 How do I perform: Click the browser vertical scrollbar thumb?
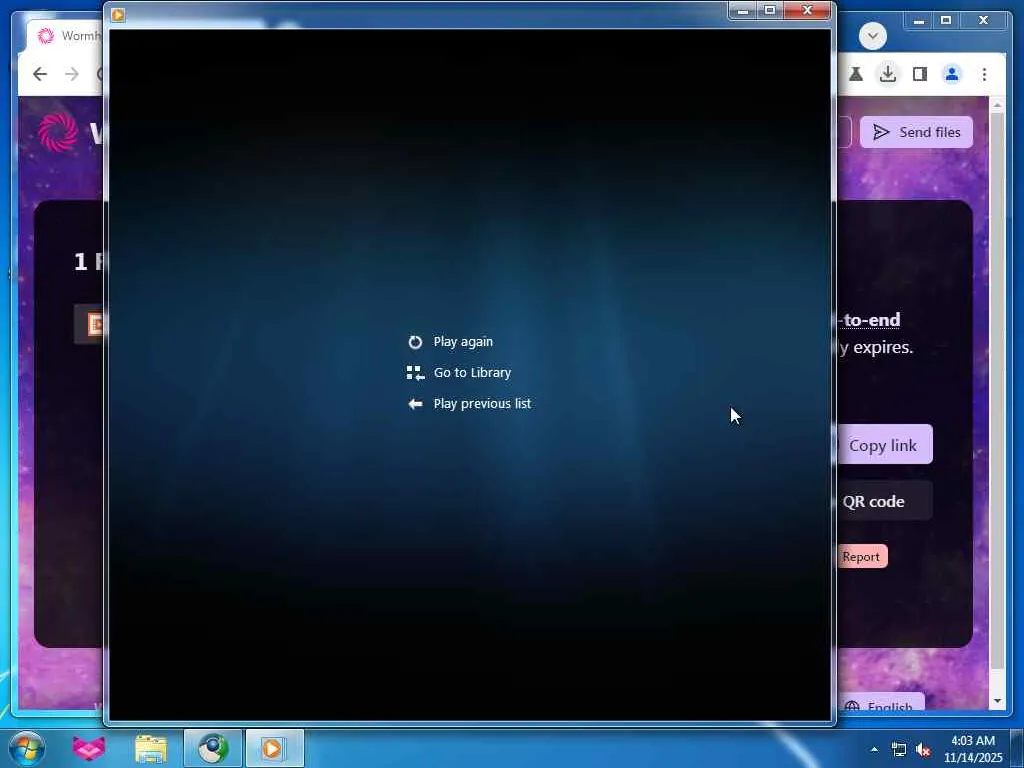pyautogui.click(x=997, y=391)
